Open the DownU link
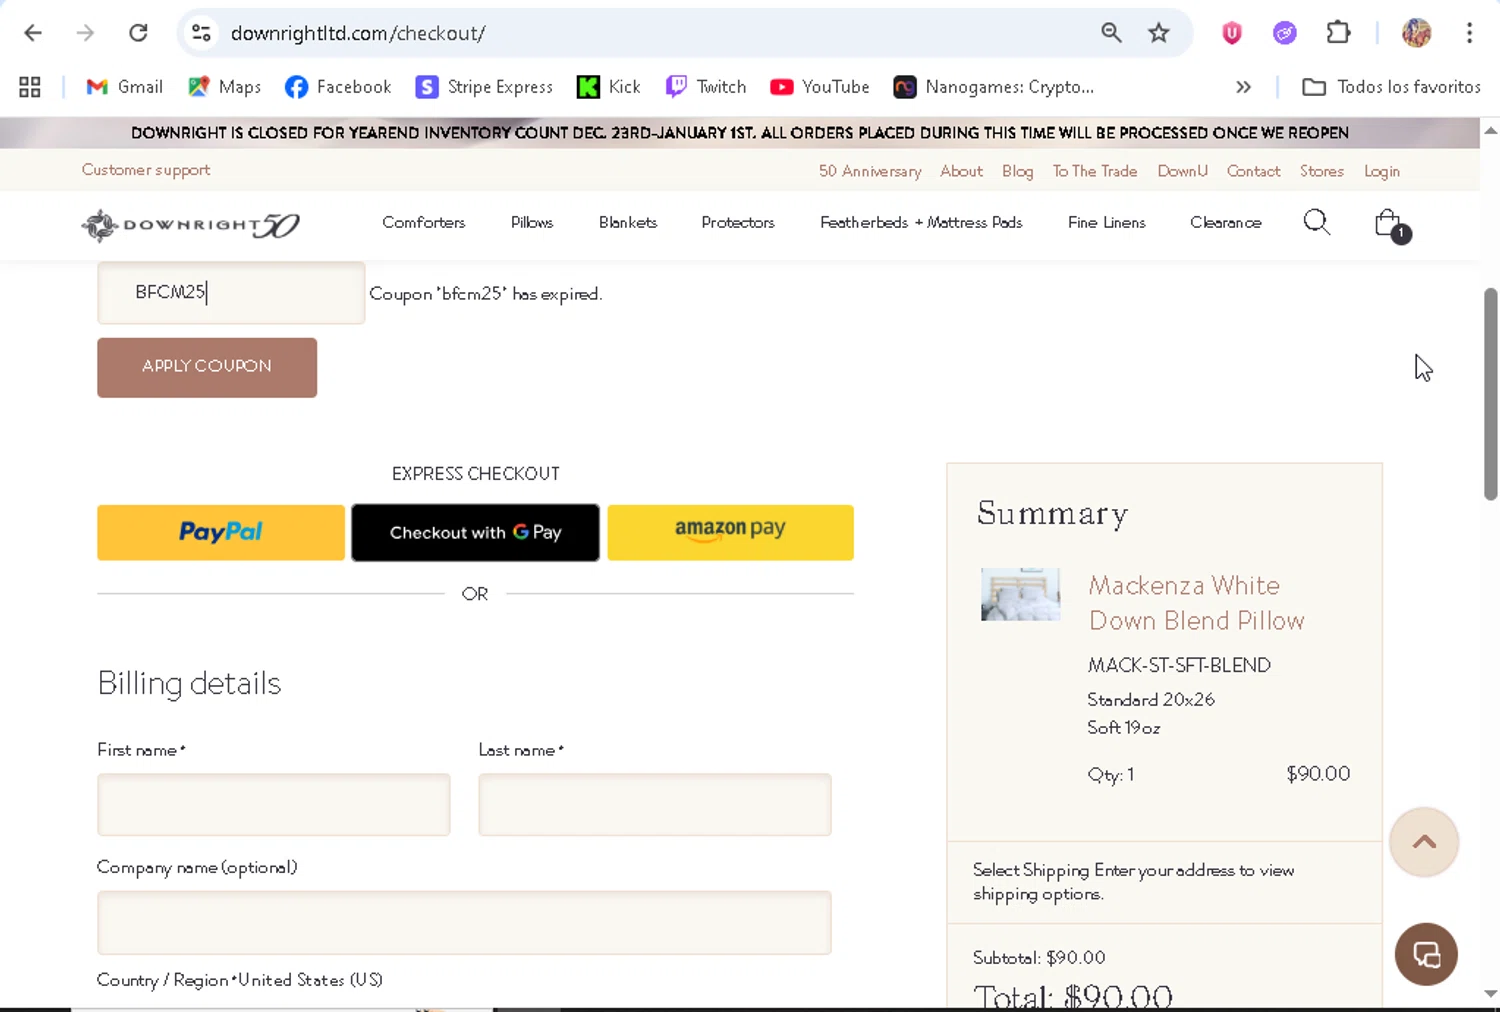1500x1012 pixels. click(1183, 171)
